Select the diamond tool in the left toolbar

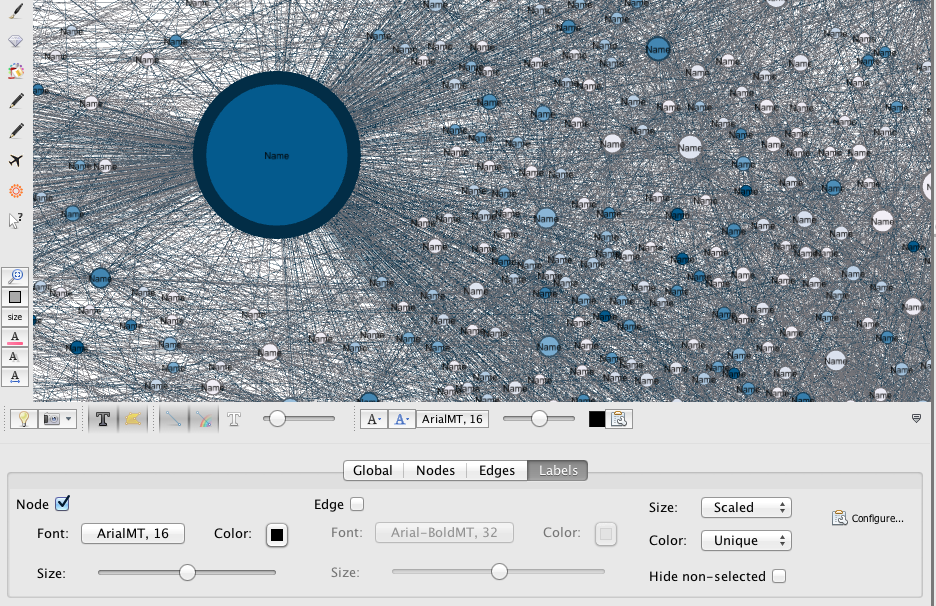coord(14,40)
